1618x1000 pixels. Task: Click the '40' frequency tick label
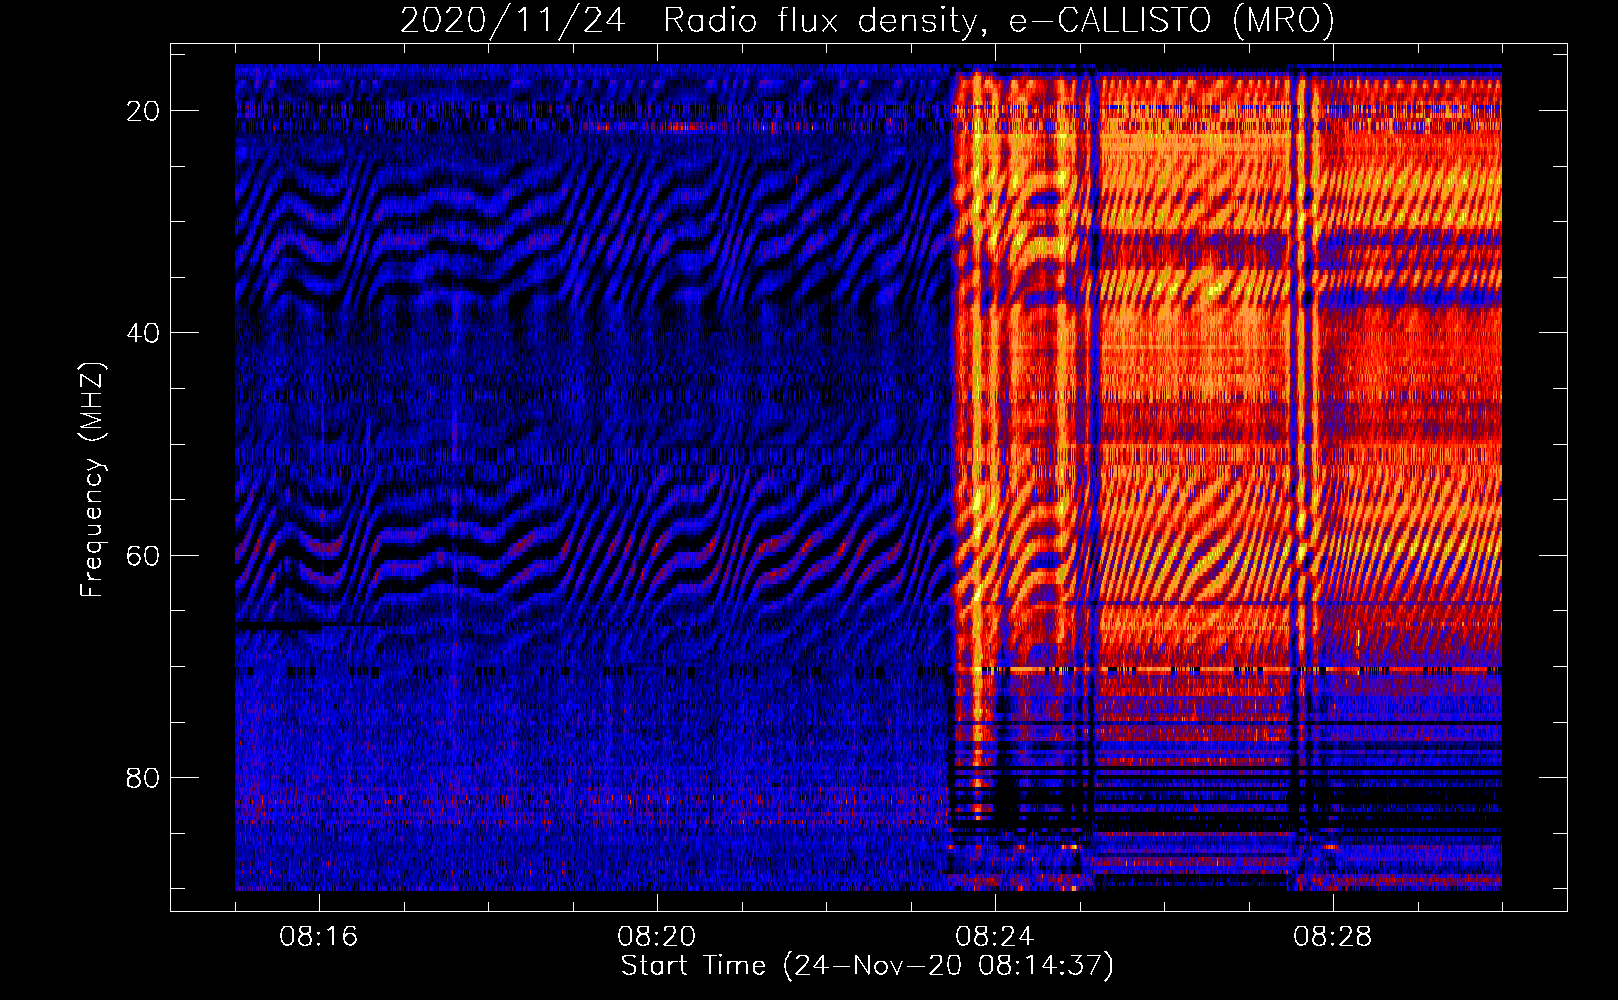143,333
